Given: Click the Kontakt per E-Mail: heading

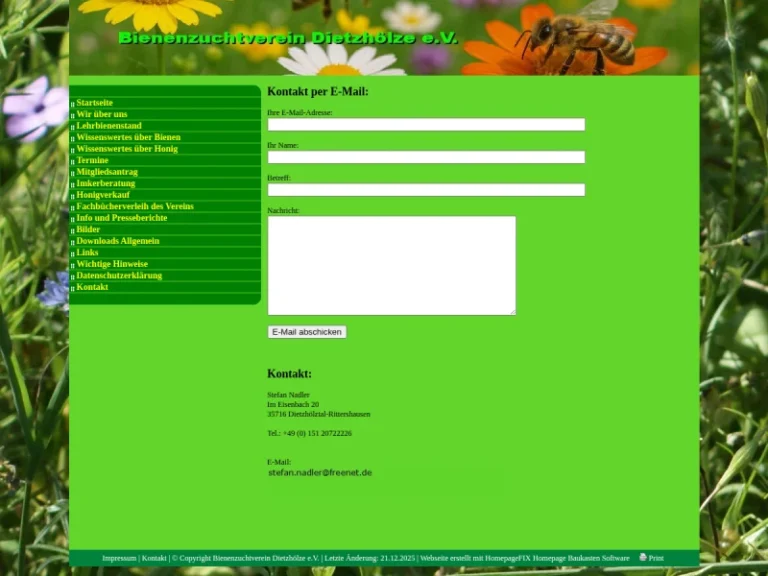Looking at the screenshot, I should [x=318, y=92].
